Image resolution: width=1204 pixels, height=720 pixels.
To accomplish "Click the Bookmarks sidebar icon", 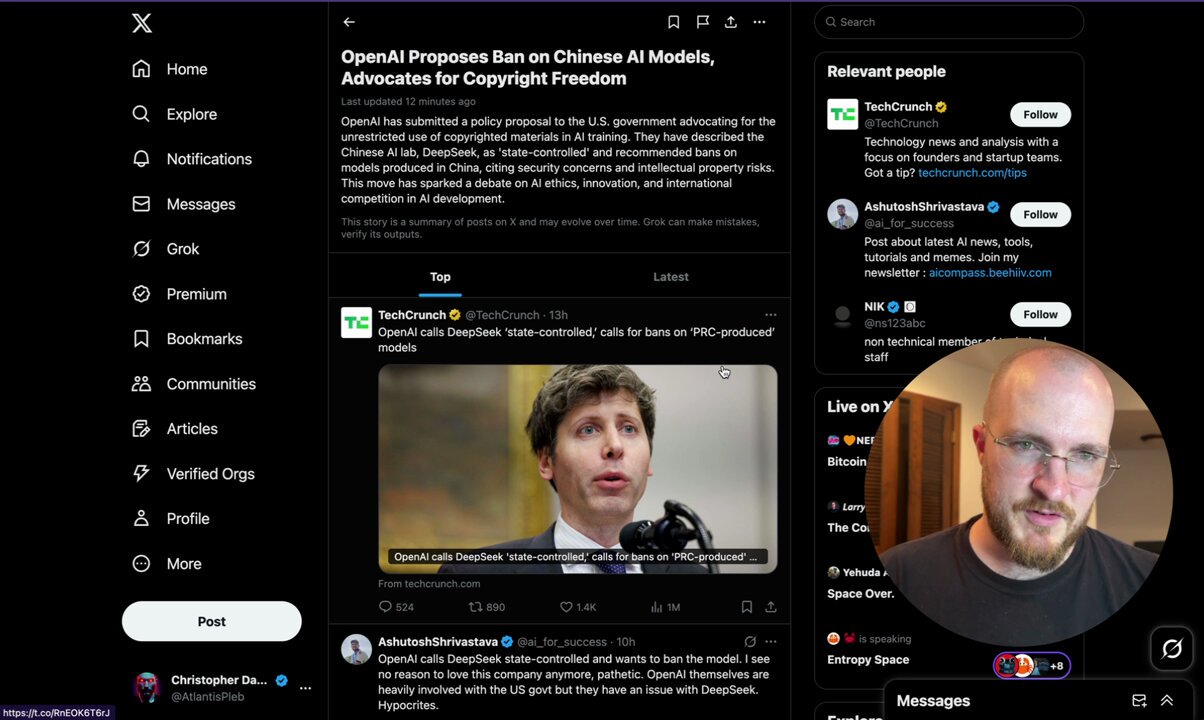I will [141, 339].
